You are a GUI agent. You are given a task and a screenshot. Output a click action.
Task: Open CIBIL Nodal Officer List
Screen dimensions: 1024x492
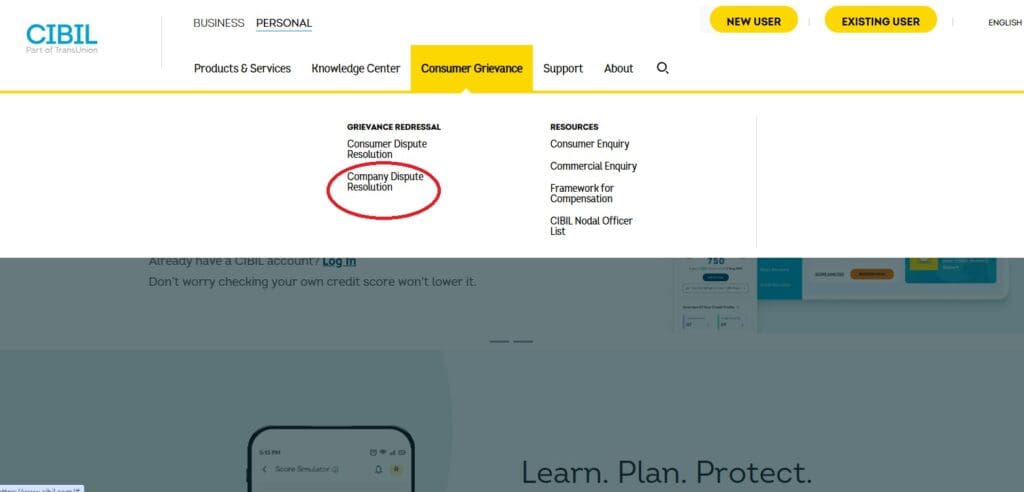(591, 226)
